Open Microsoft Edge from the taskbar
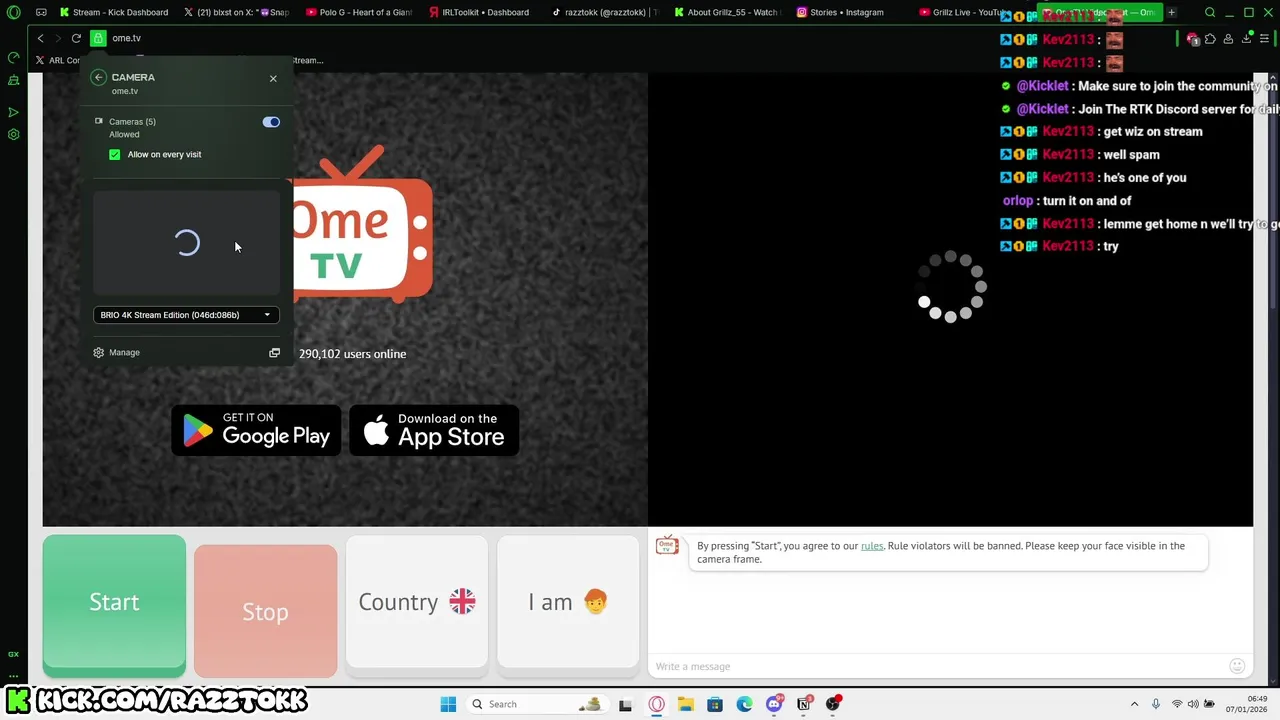 coord(744,704)
